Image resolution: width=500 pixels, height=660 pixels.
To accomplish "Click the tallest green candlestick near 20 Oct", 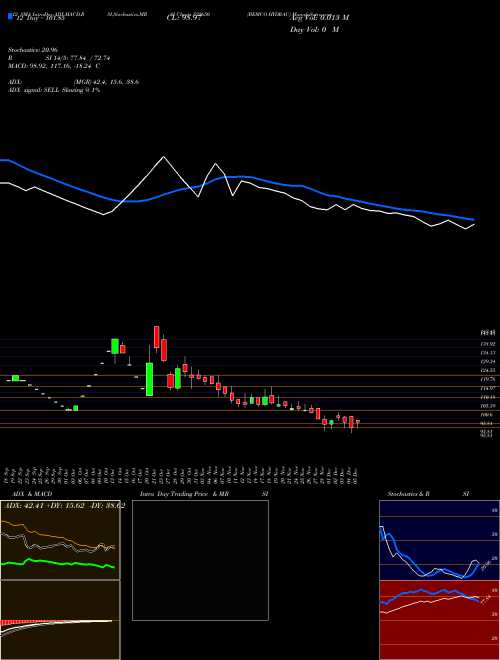I will 149,379.
